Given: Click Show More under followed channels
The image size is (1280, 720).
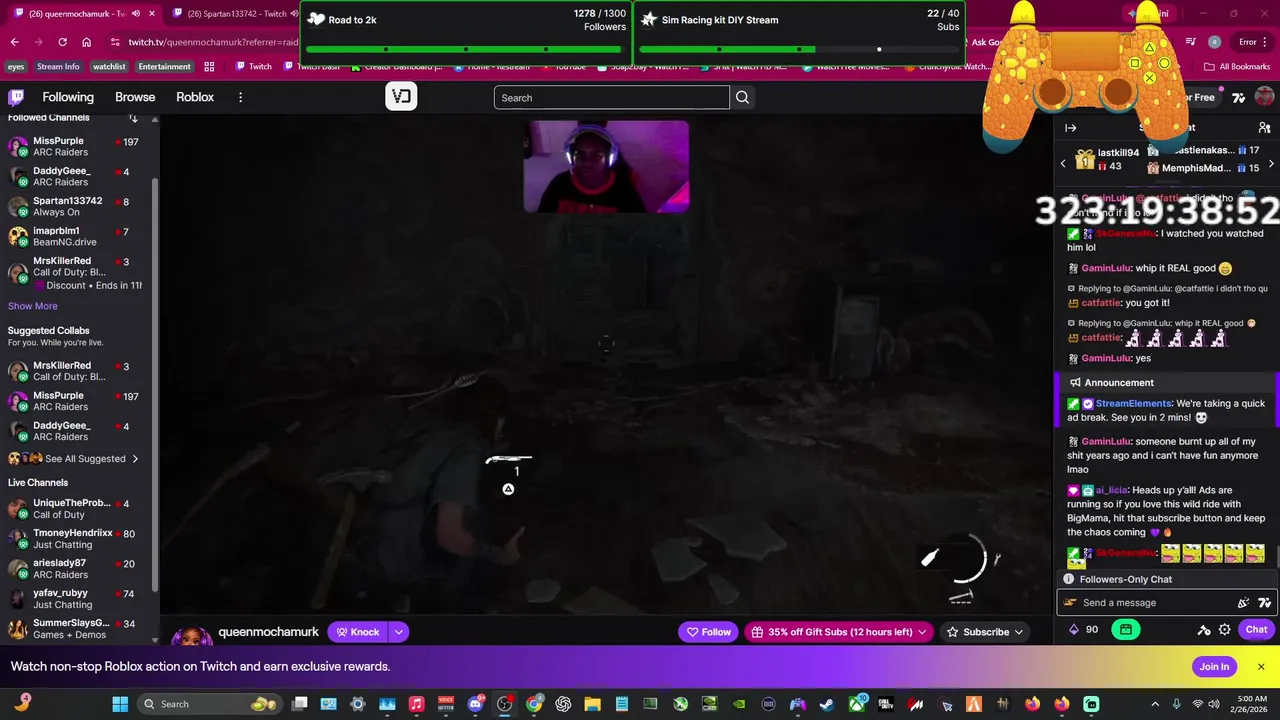Looking at the screenshot, I should [33, 306].
